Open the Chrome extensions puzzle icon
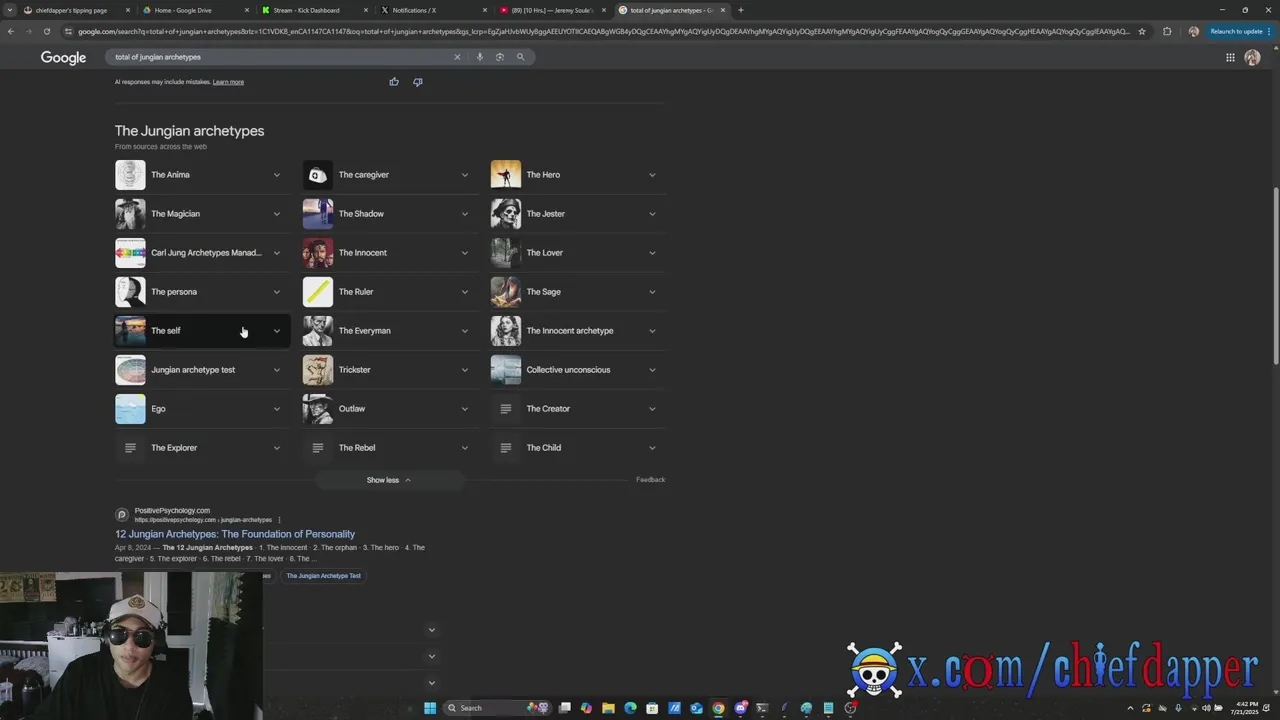 (1167, 31)
